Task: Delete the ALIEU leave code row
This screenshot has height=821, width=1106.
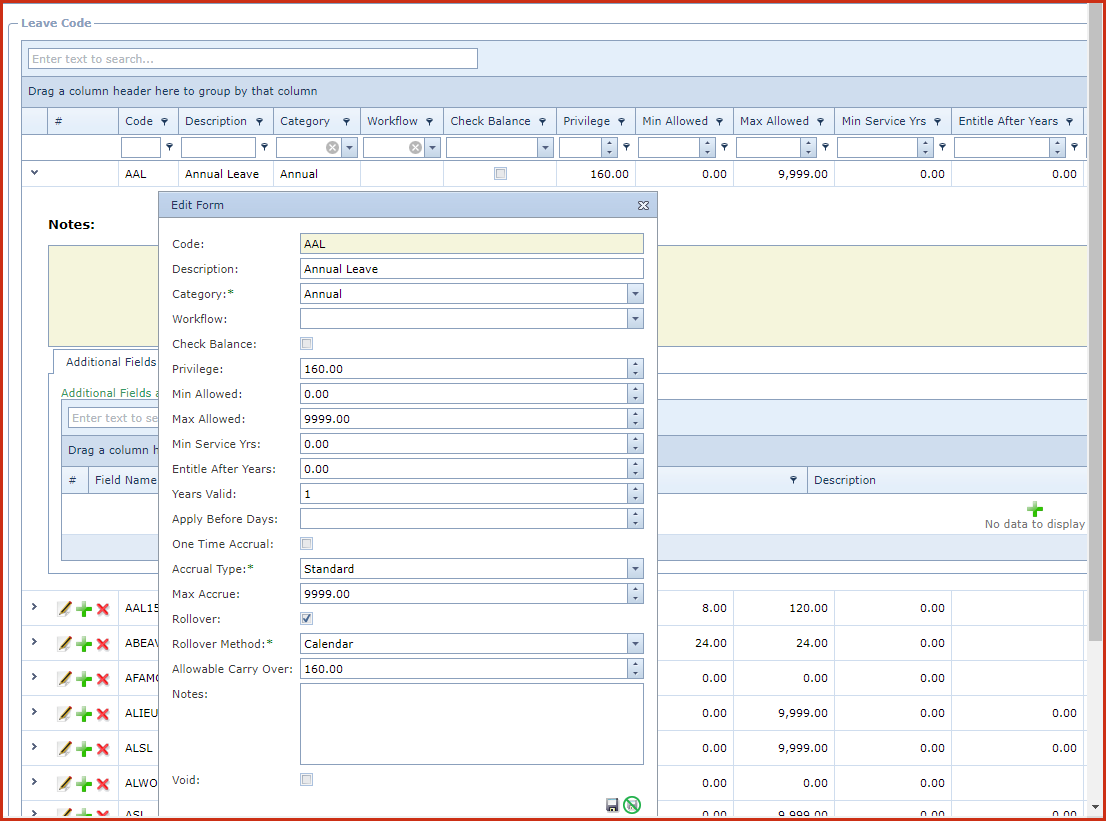Action: pos(103,714)
